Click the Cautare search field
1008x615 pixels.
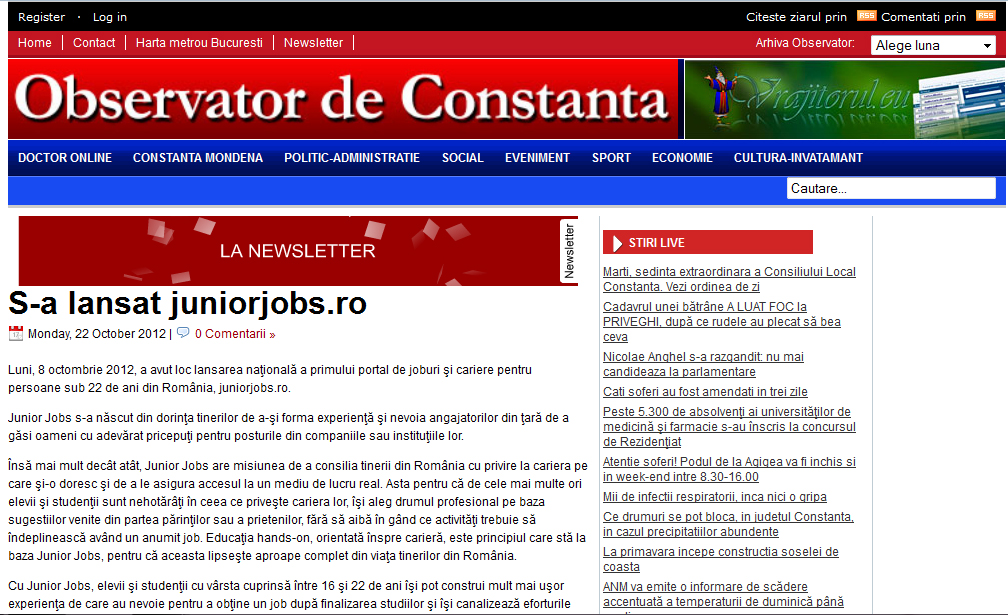[x=891, y=188]
